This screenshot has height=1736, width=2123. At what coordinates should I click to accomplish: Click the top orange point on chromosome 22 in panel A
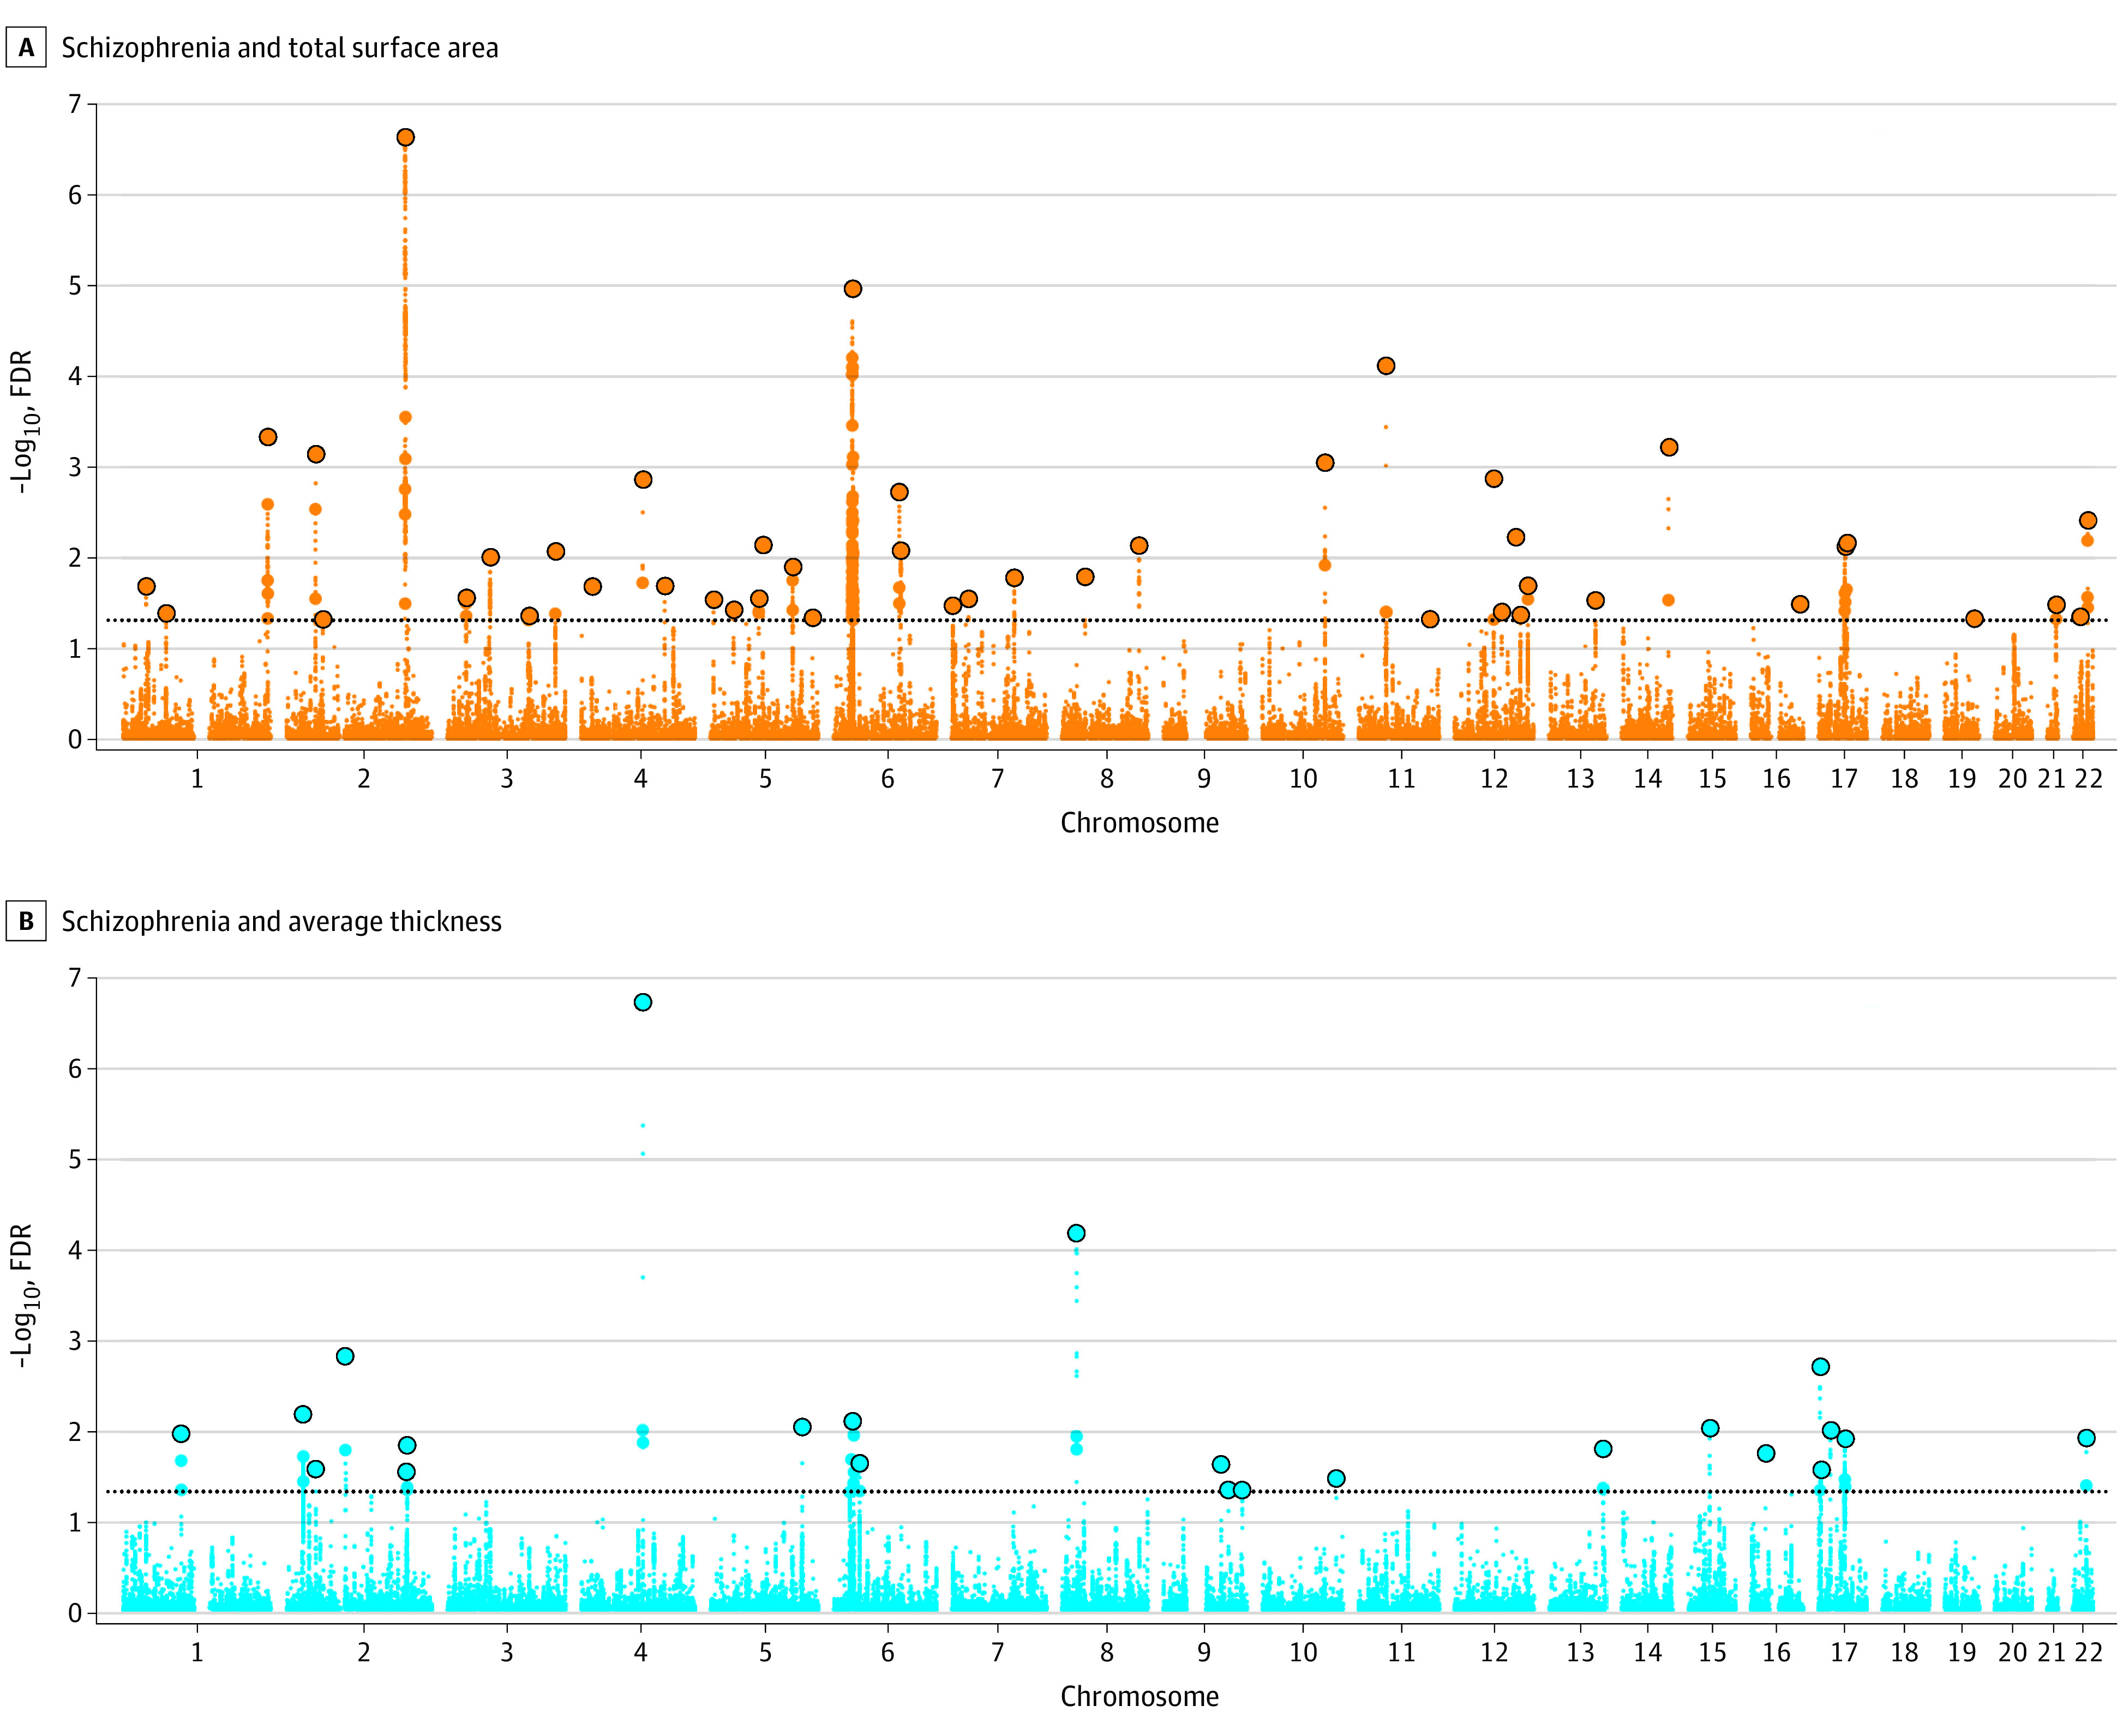coord(2087,520)
